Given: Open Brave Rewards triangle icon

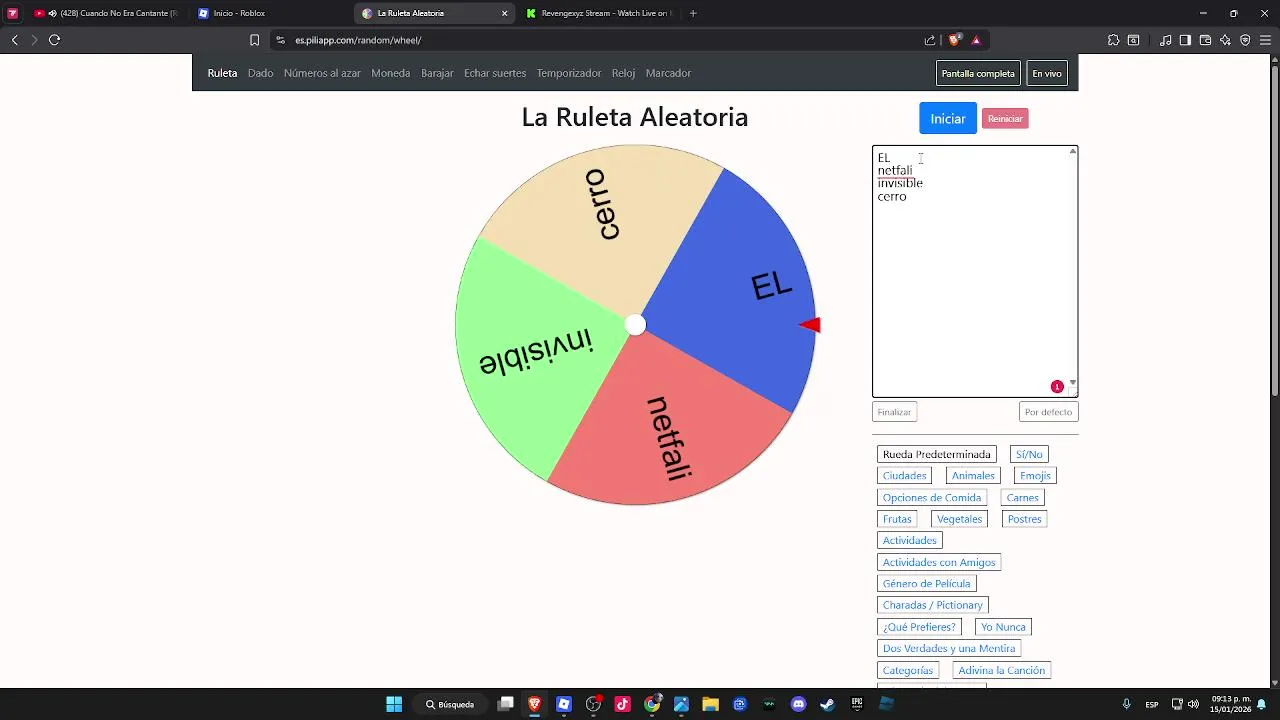Looking at the screenshot, I should tap(976, 40).
